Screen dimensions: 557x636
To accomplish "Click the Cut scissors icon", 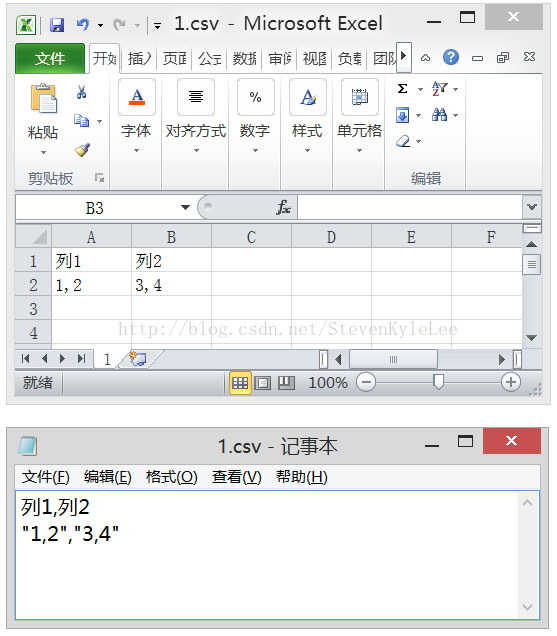I will (82, 92).
